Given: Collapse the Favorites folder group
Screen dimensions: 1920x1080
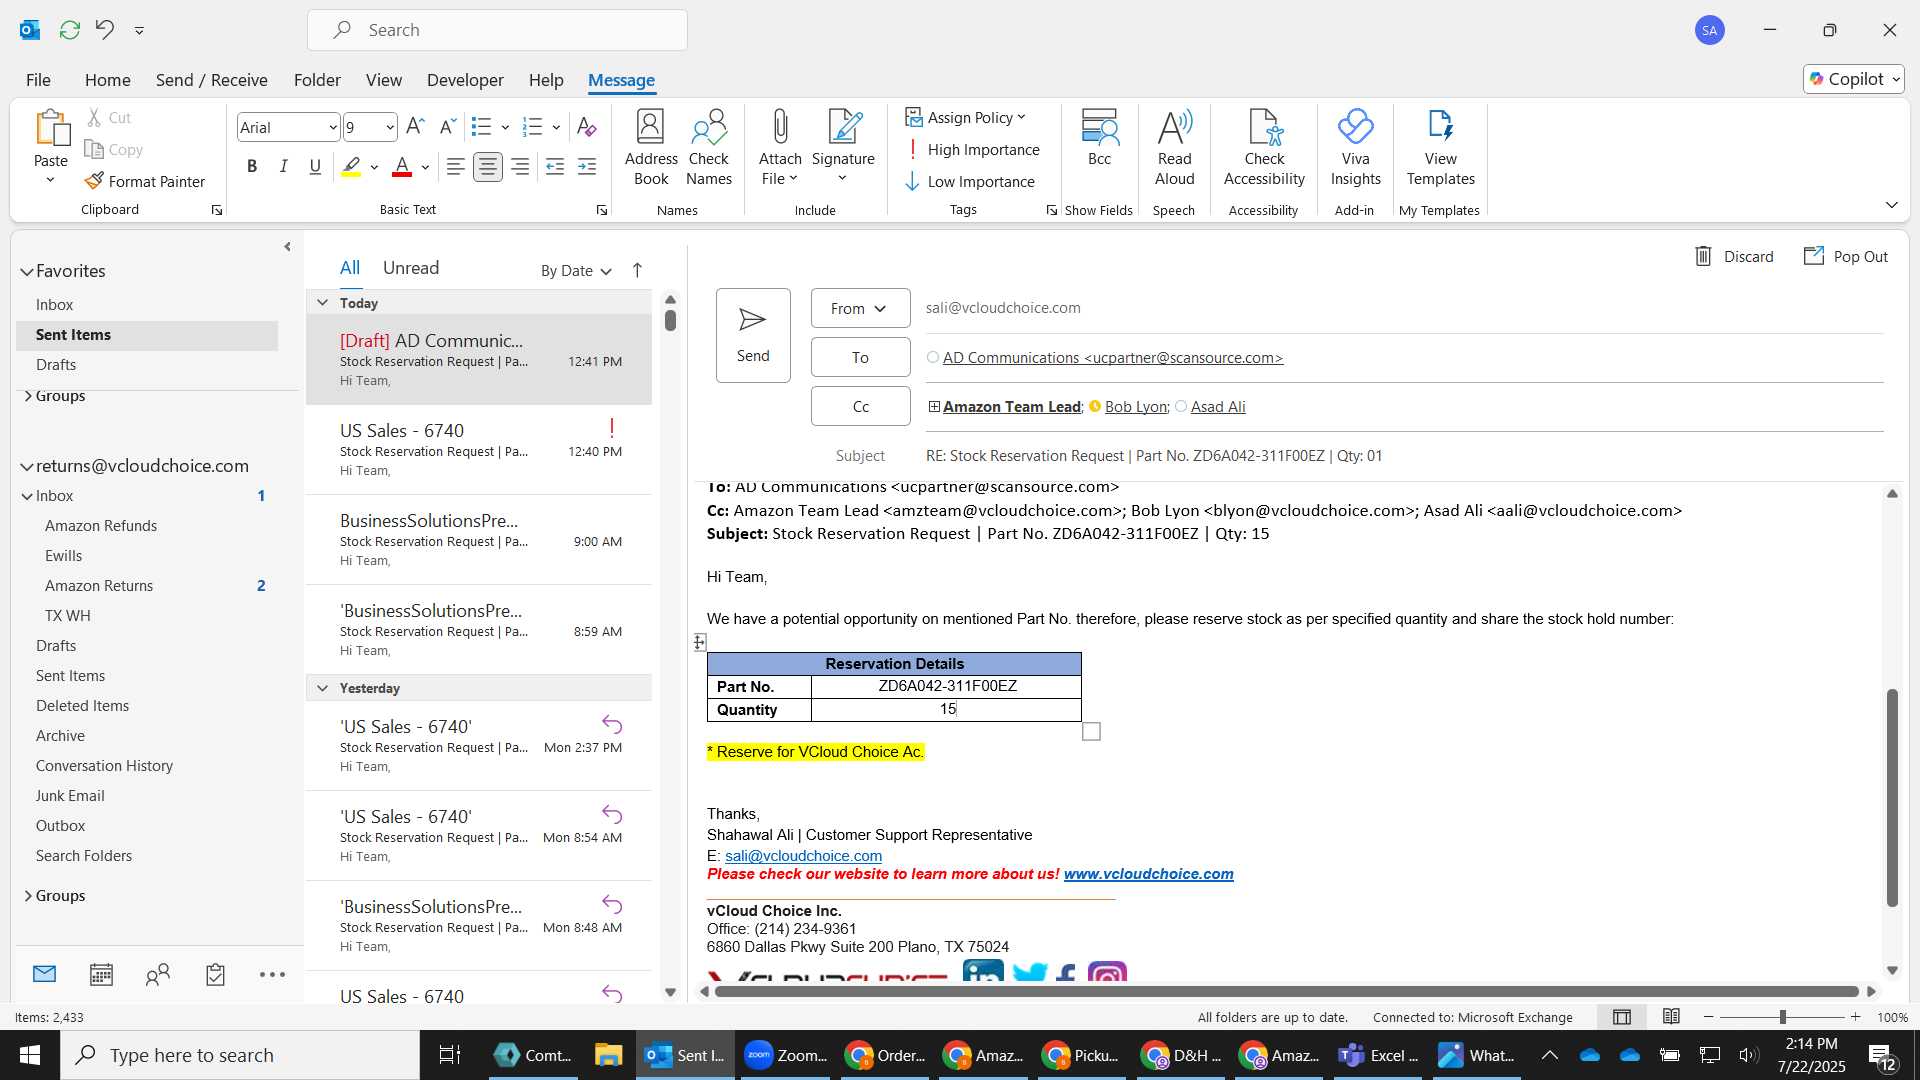Looking at the screenshot, I should (27, 271).
